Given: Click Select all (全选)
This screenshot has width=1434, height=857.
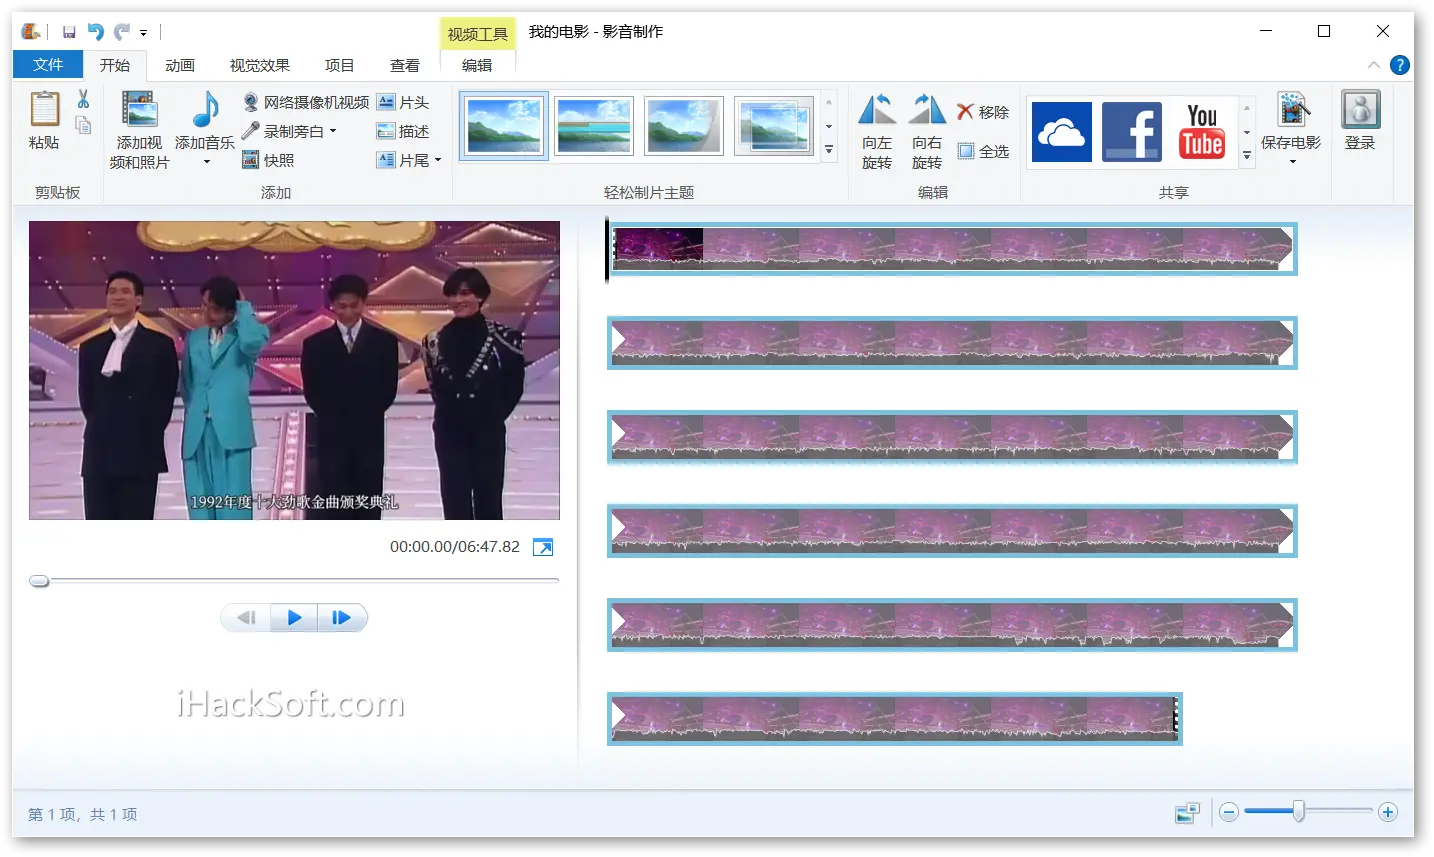Looking at the screenshot, I should click(x=983, y=151).
